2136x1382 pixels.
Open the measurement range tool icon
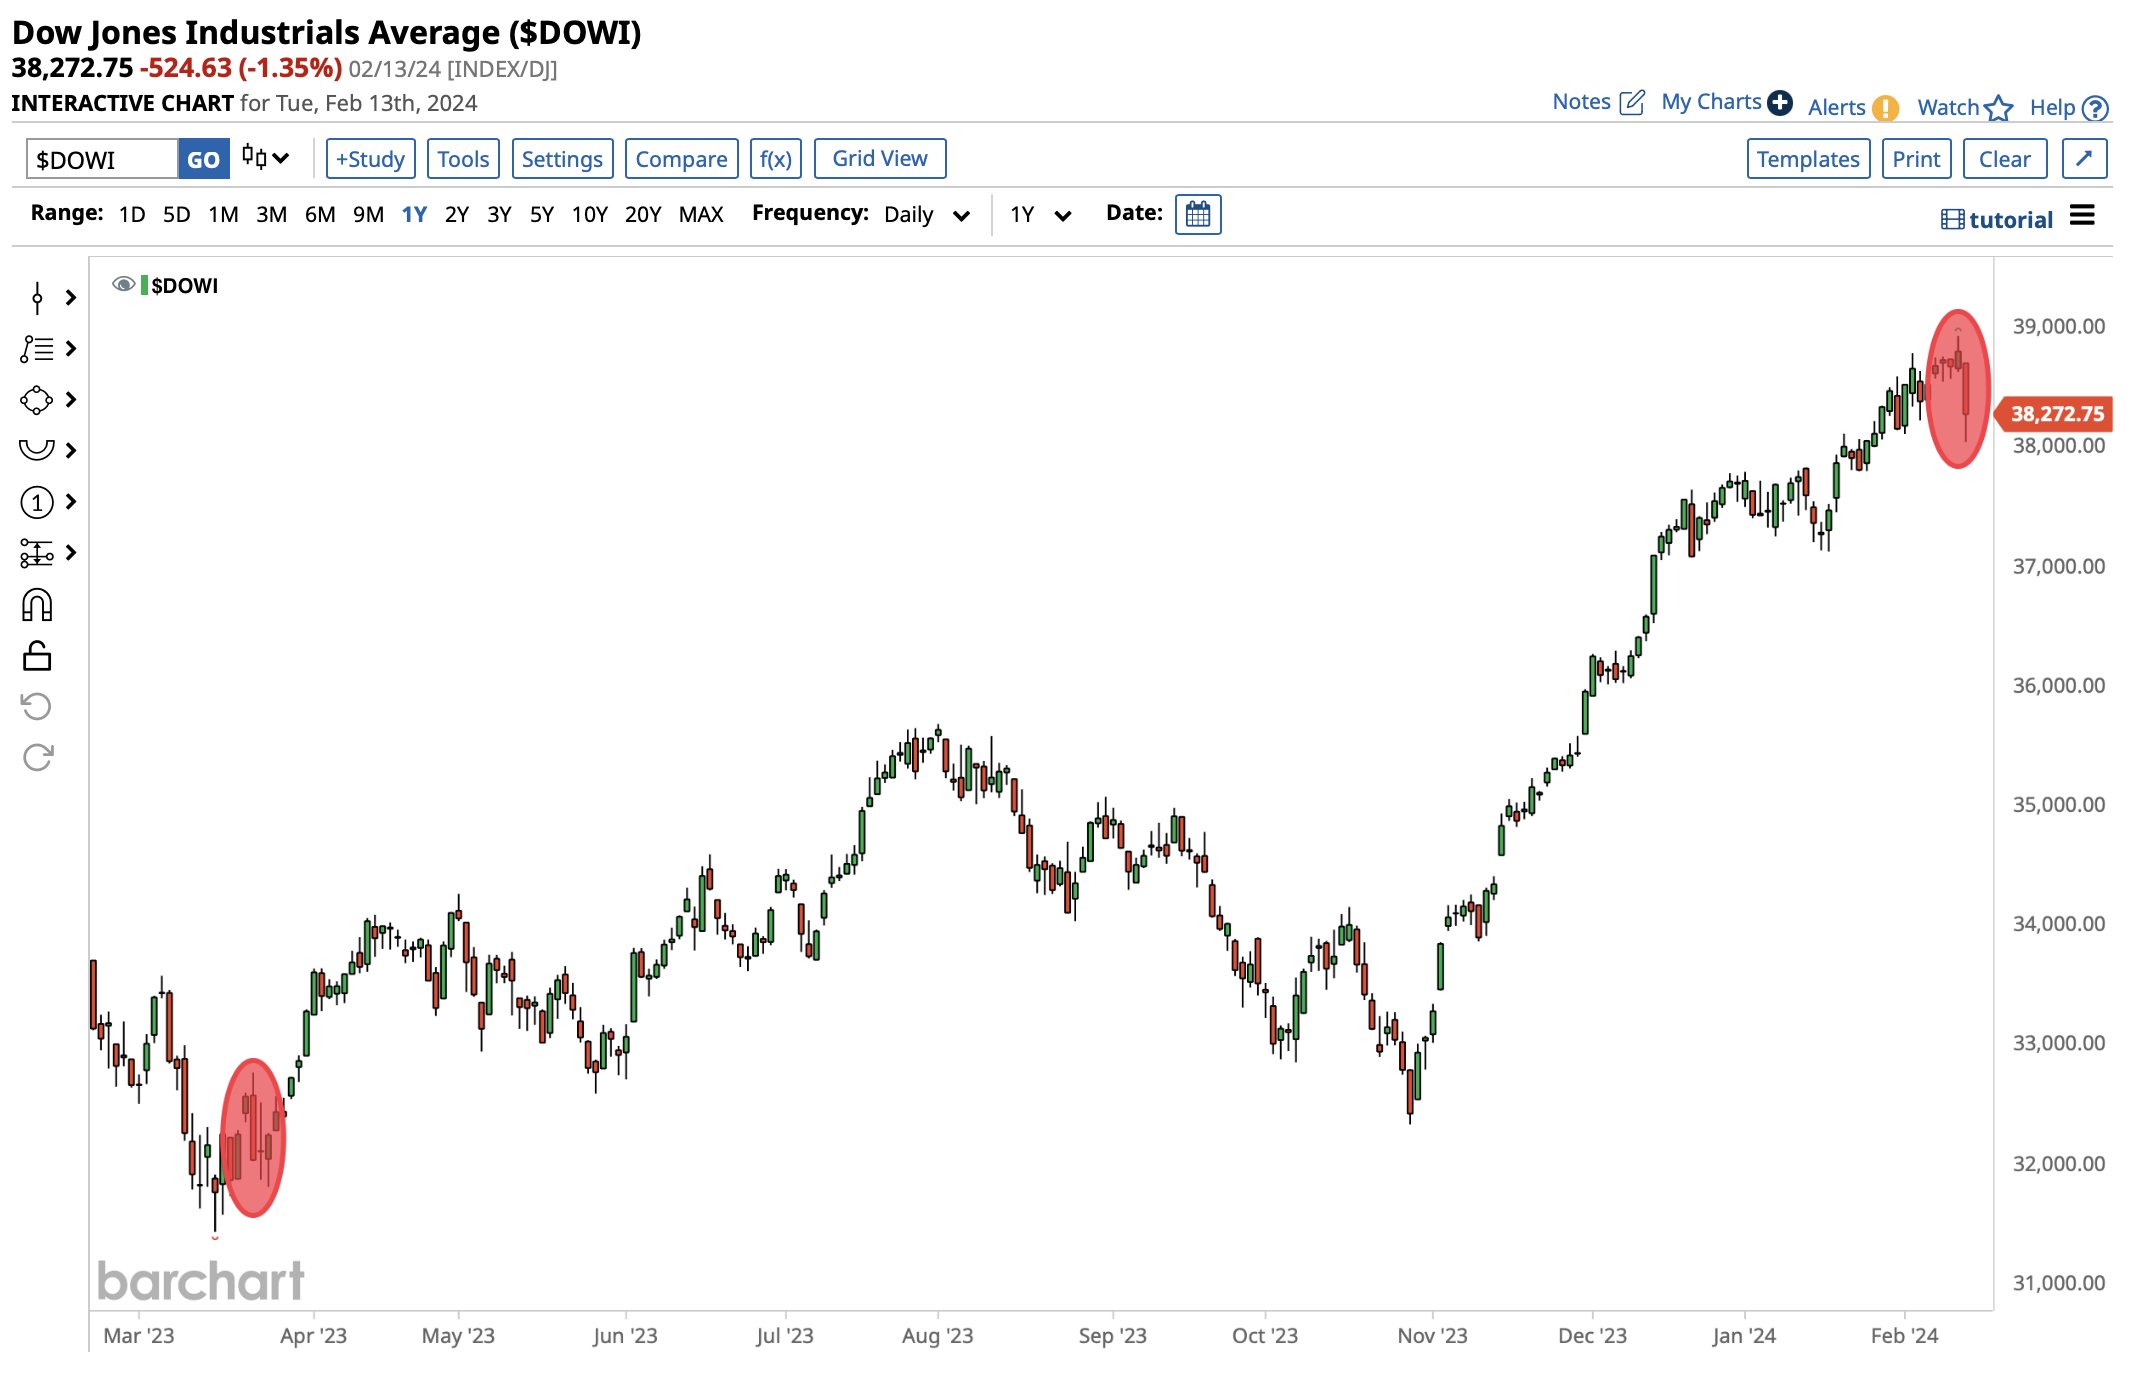(37, 553)
